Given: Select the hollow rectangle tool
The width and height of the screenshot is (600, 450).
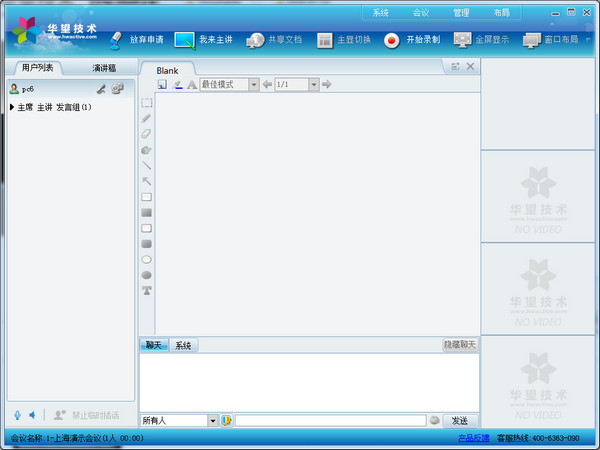Looking at the screenshot, I should tap(147, 197).
